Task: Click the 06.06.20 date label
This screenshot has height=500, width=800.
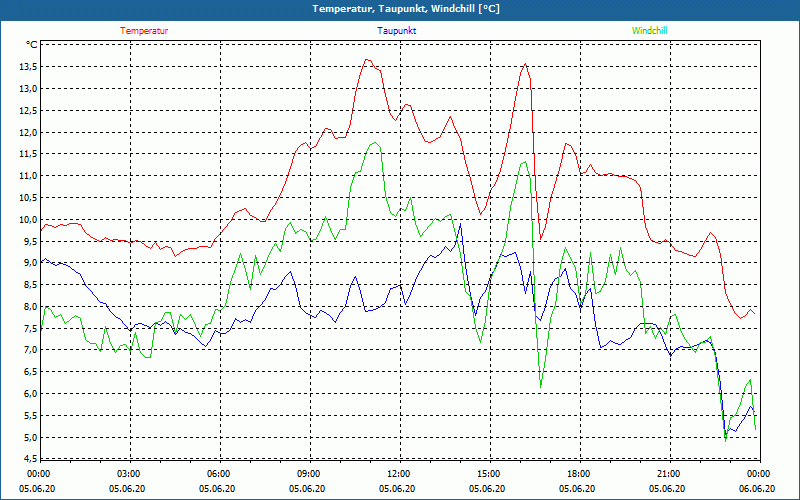Action: [x=757, y=488]
